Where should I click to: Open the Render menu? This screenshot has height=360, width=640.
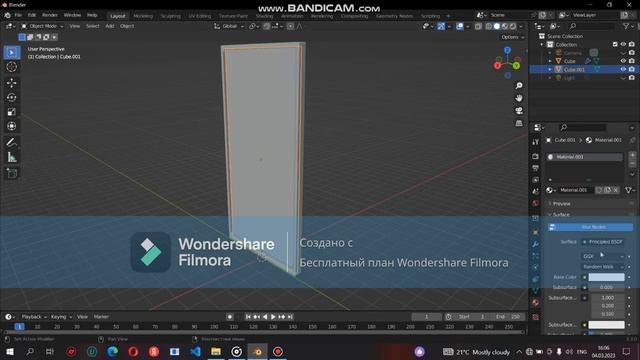[x=50, y=15]
